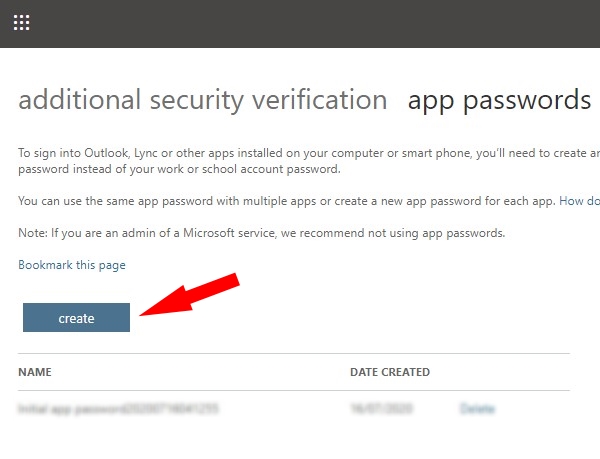Viewport: 600px width, 459px height.
Task: Click the blurred date created value
Action: tap(375, 409)
